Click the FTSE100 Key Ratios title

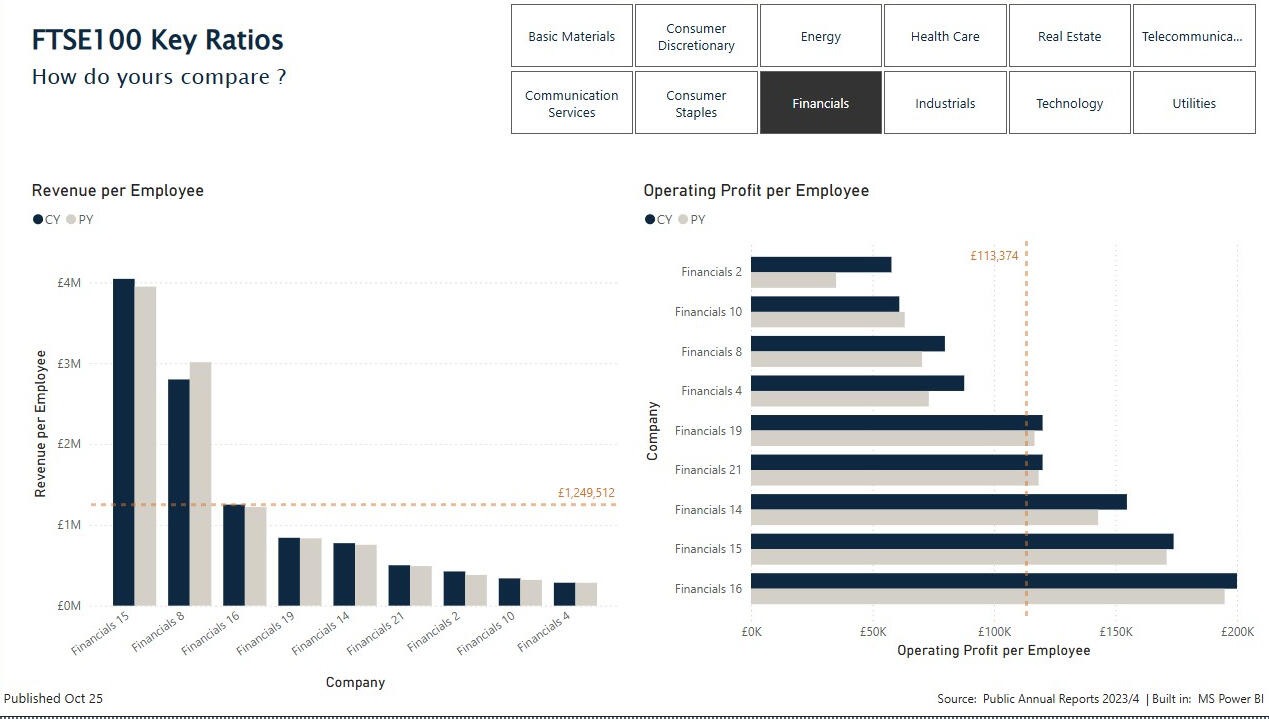157,41
